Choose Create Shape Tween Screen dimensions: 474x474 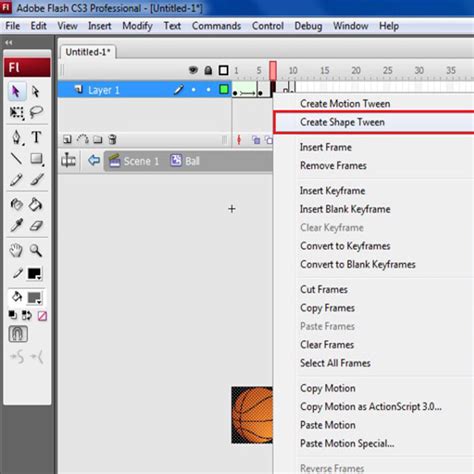pos(374,122)
